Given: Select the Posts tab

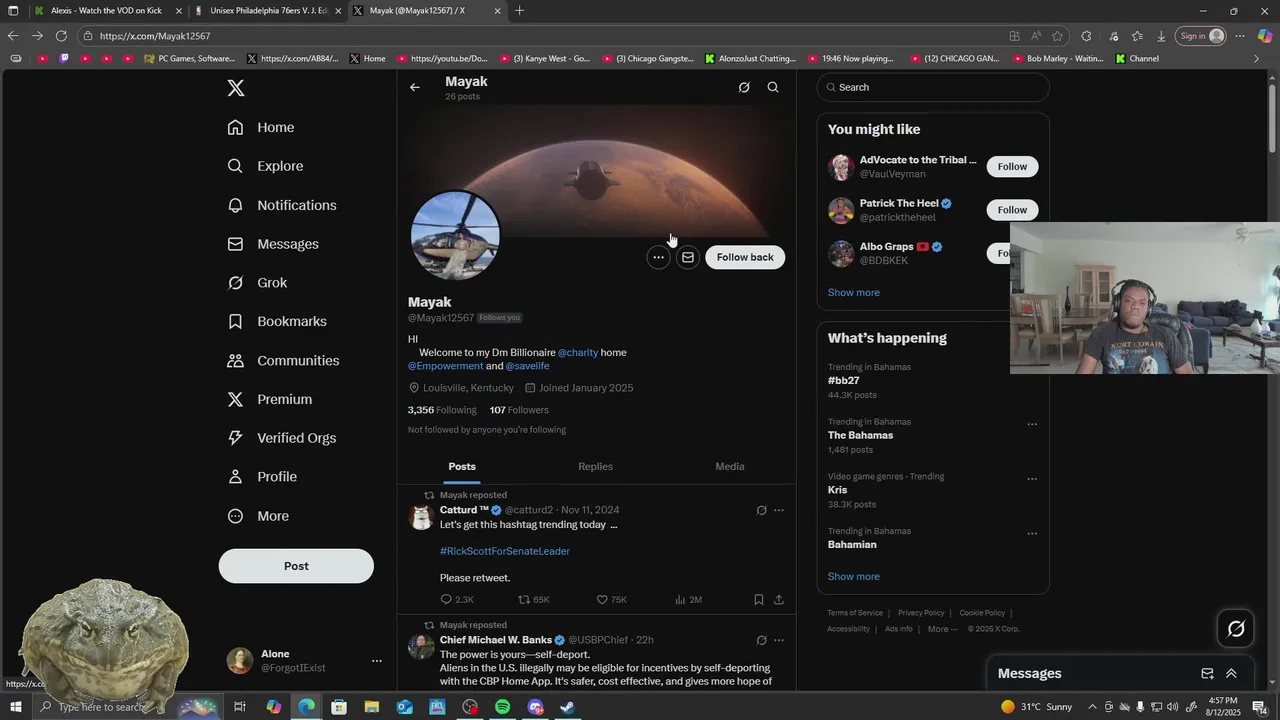Looking at the screenshot, I should [x=462, y=466].
